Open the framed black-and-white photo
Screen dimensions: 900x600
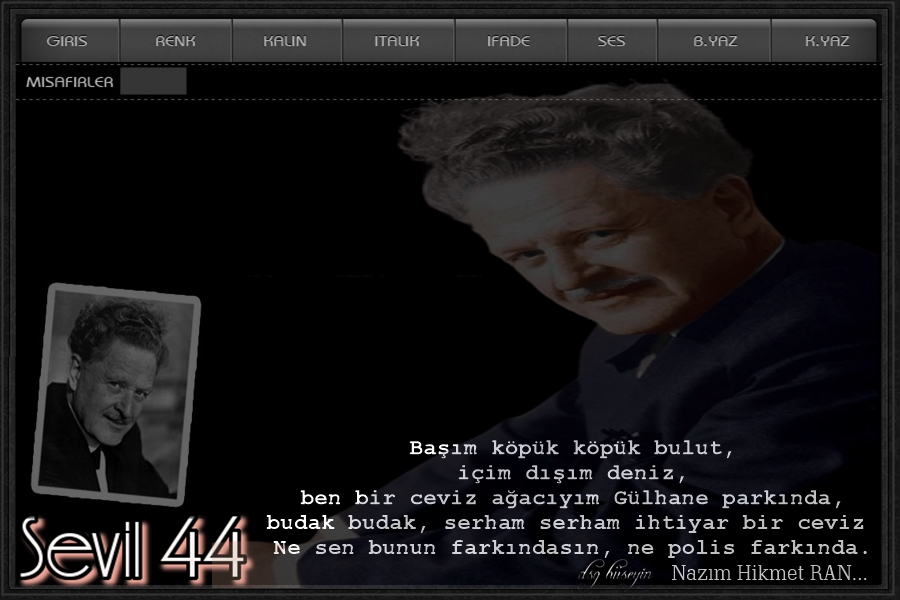(116, 394)
